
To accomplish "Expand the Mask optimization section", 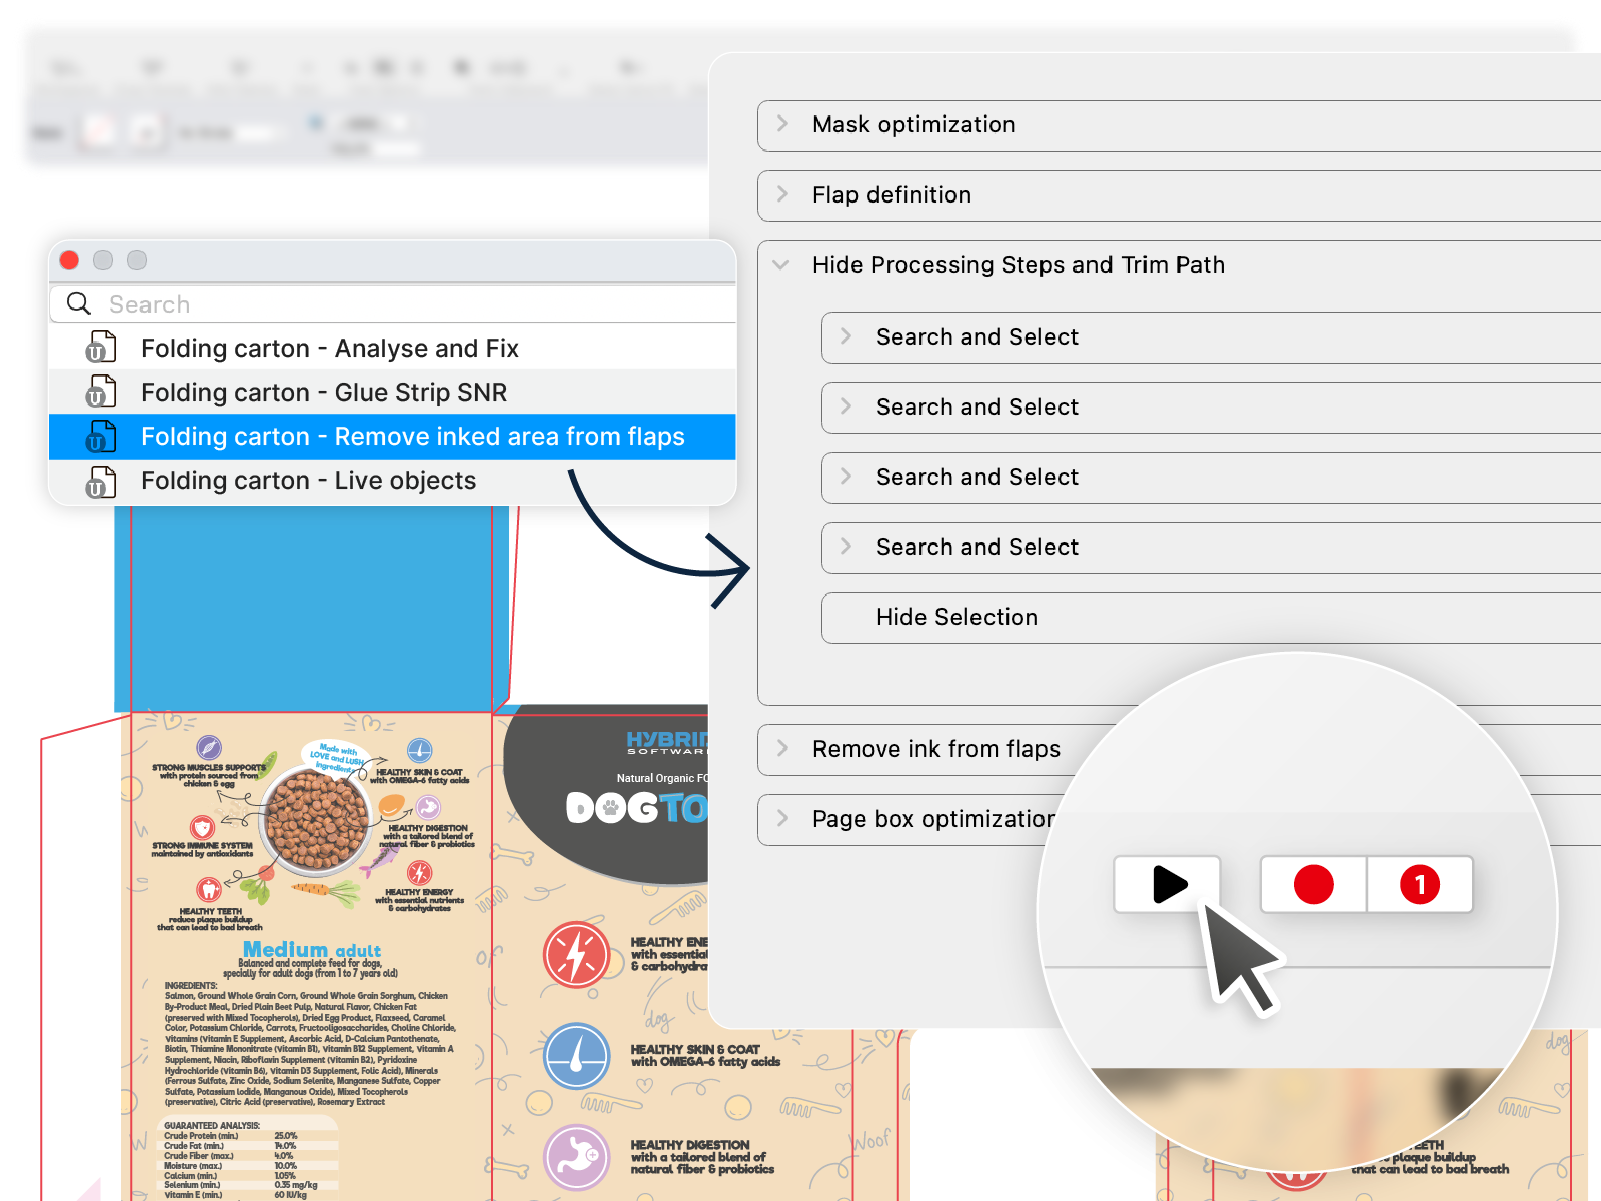I will point(783,125).
